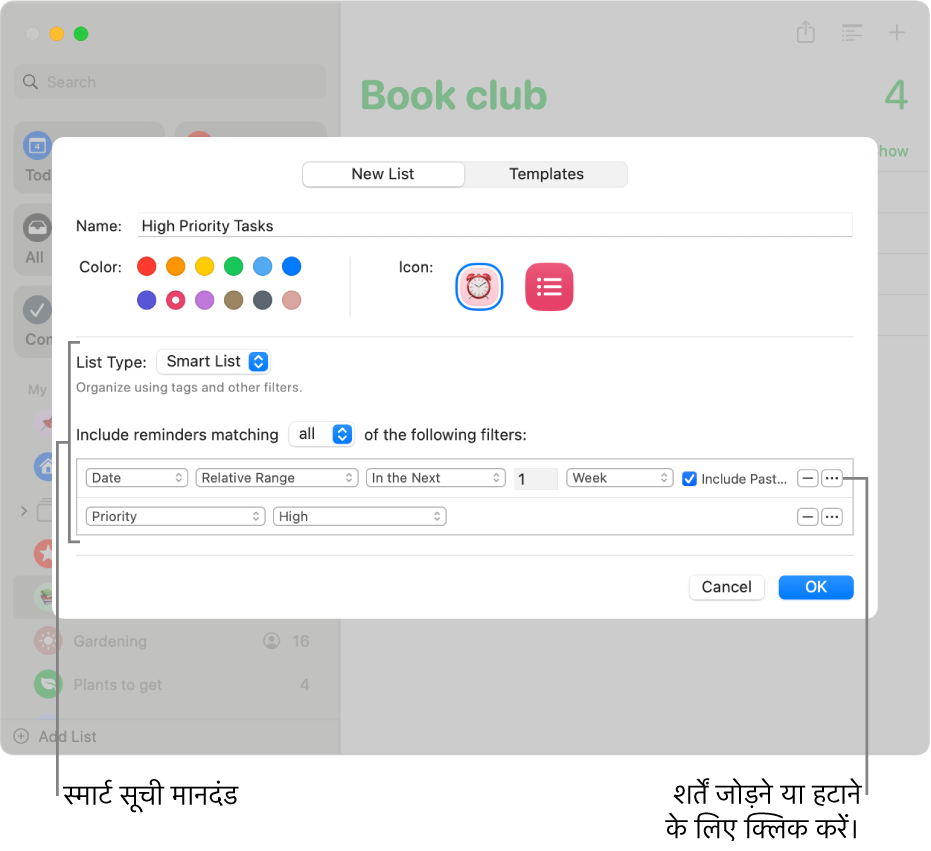Pick the yellow color swatch
The image size is (931, 851).
pos(205,267)
